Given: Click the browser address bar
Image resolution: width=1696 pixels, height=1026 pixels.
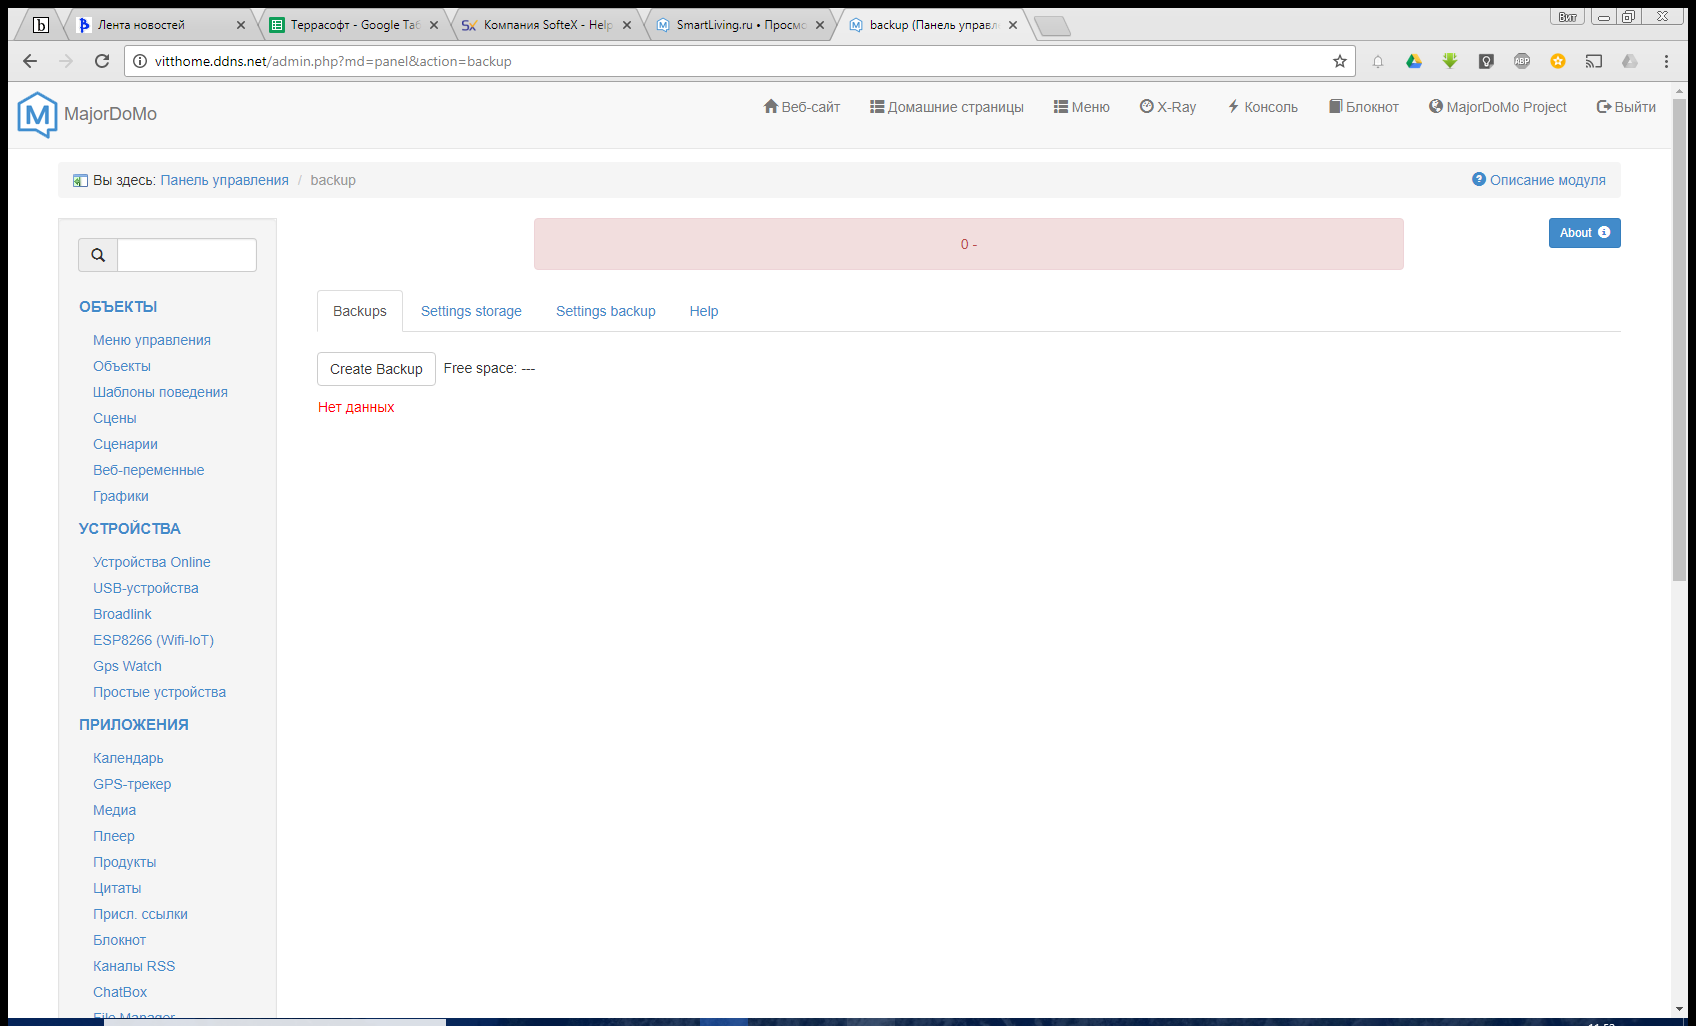Looking at the screenshot, I should click(x=738, y=61).
